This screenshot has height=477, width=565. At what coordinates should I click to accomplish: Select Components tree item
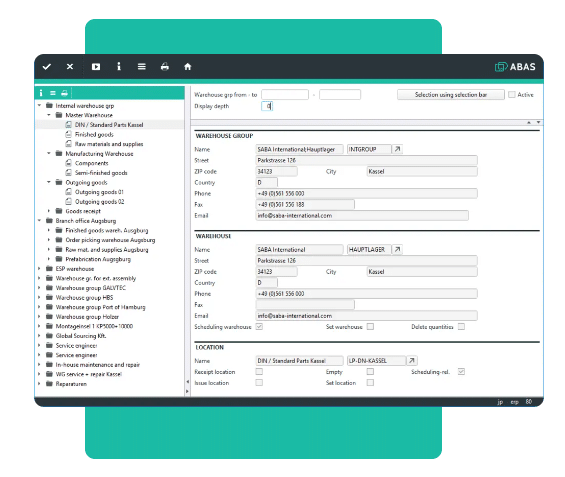point(92,163)
